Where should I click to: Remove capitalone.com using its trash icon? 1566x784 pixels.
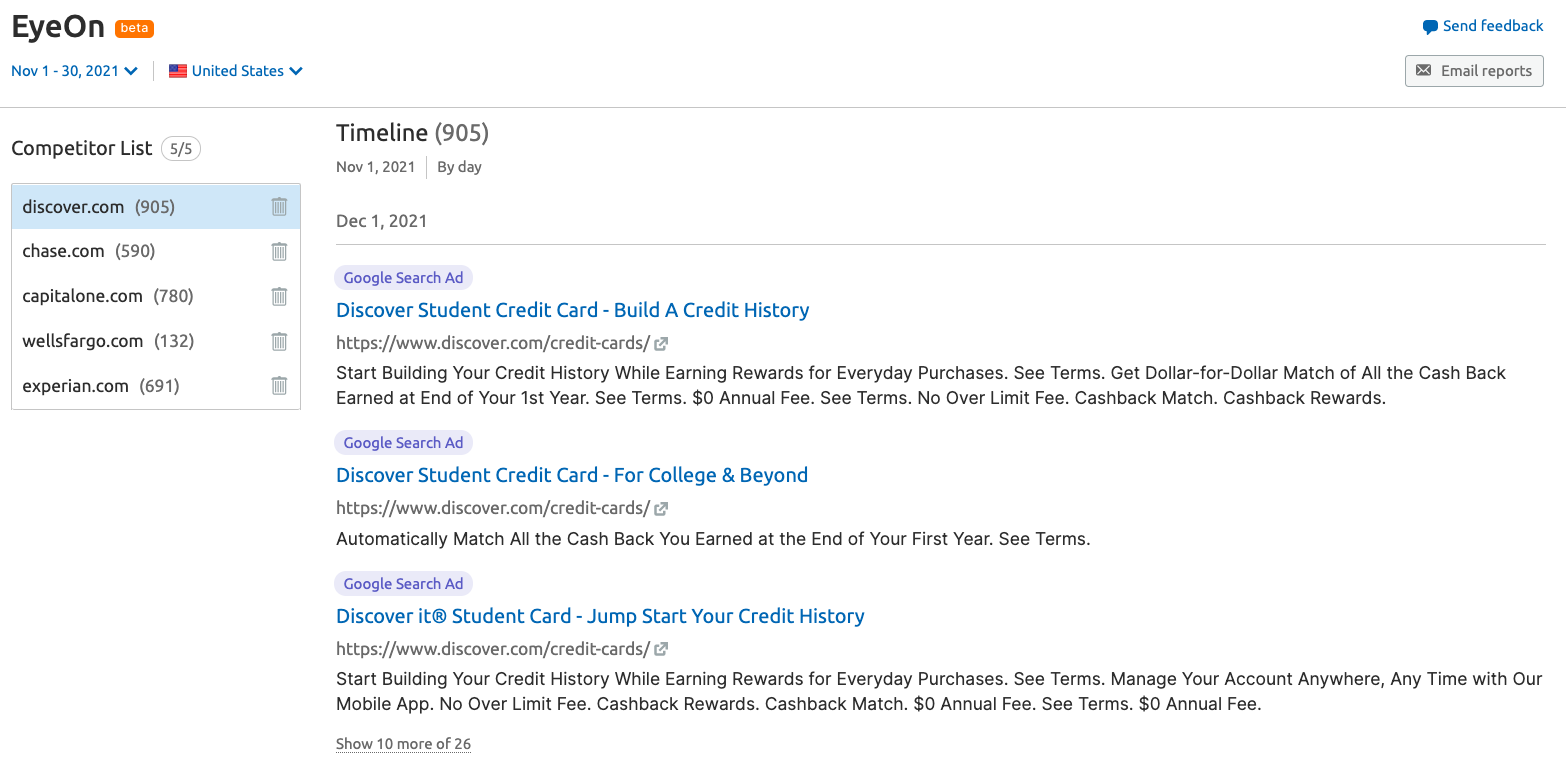pos(279,296)
